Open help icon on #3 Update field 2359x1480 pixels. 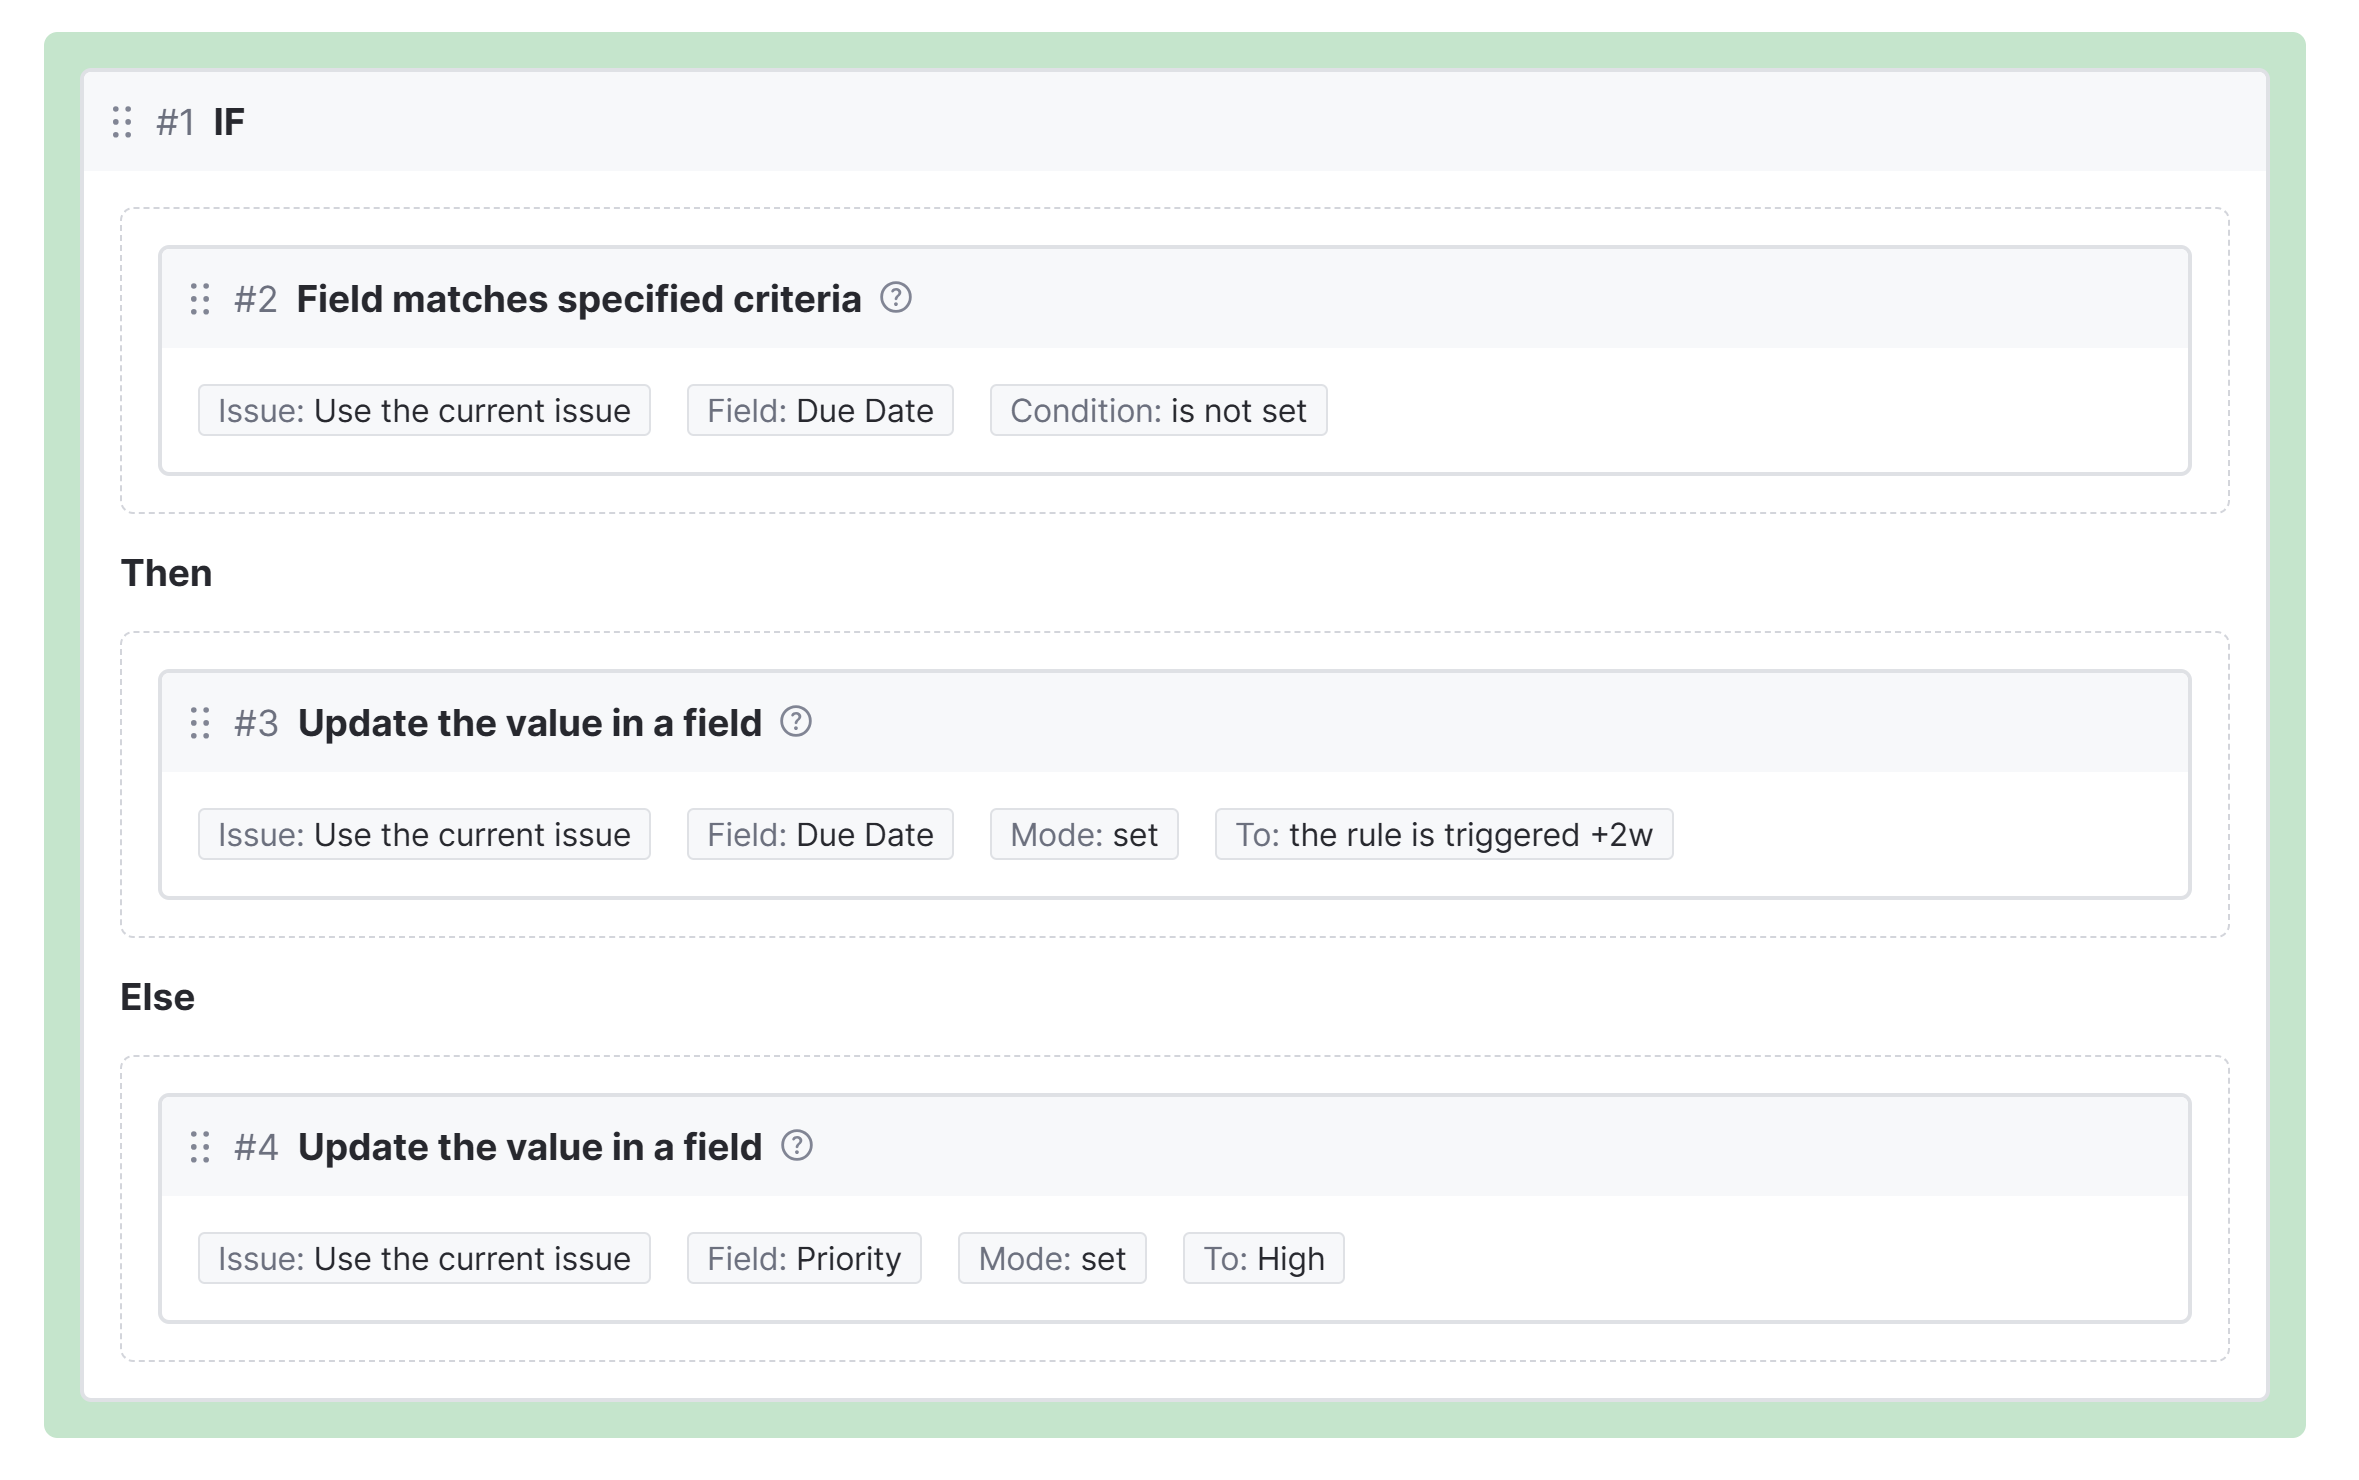tap(796, 722)
